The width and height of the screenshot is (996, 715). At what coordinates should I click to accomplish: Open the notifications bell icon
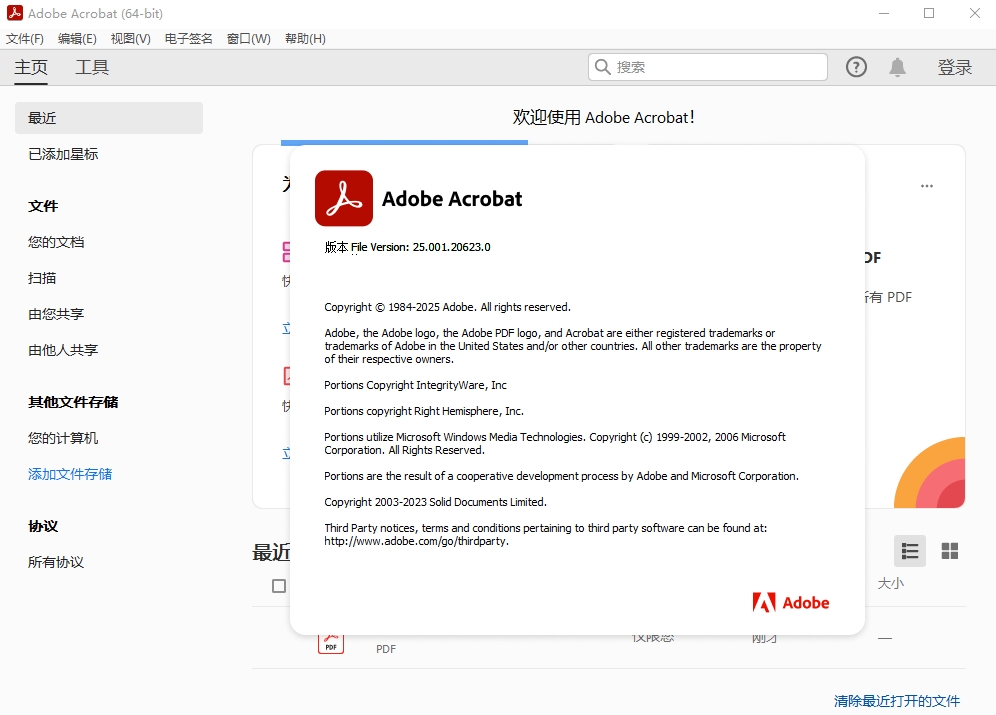(897, 67)
